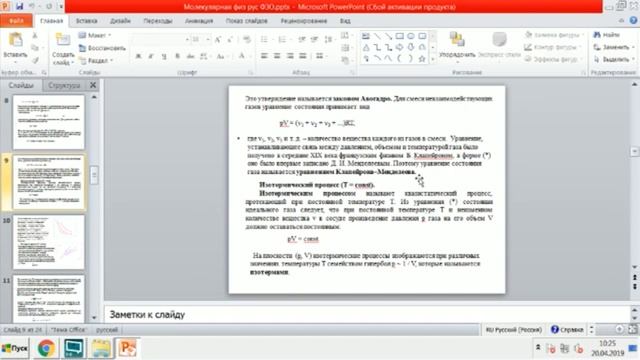Open the font size dropdown

[x=208, y=40]
